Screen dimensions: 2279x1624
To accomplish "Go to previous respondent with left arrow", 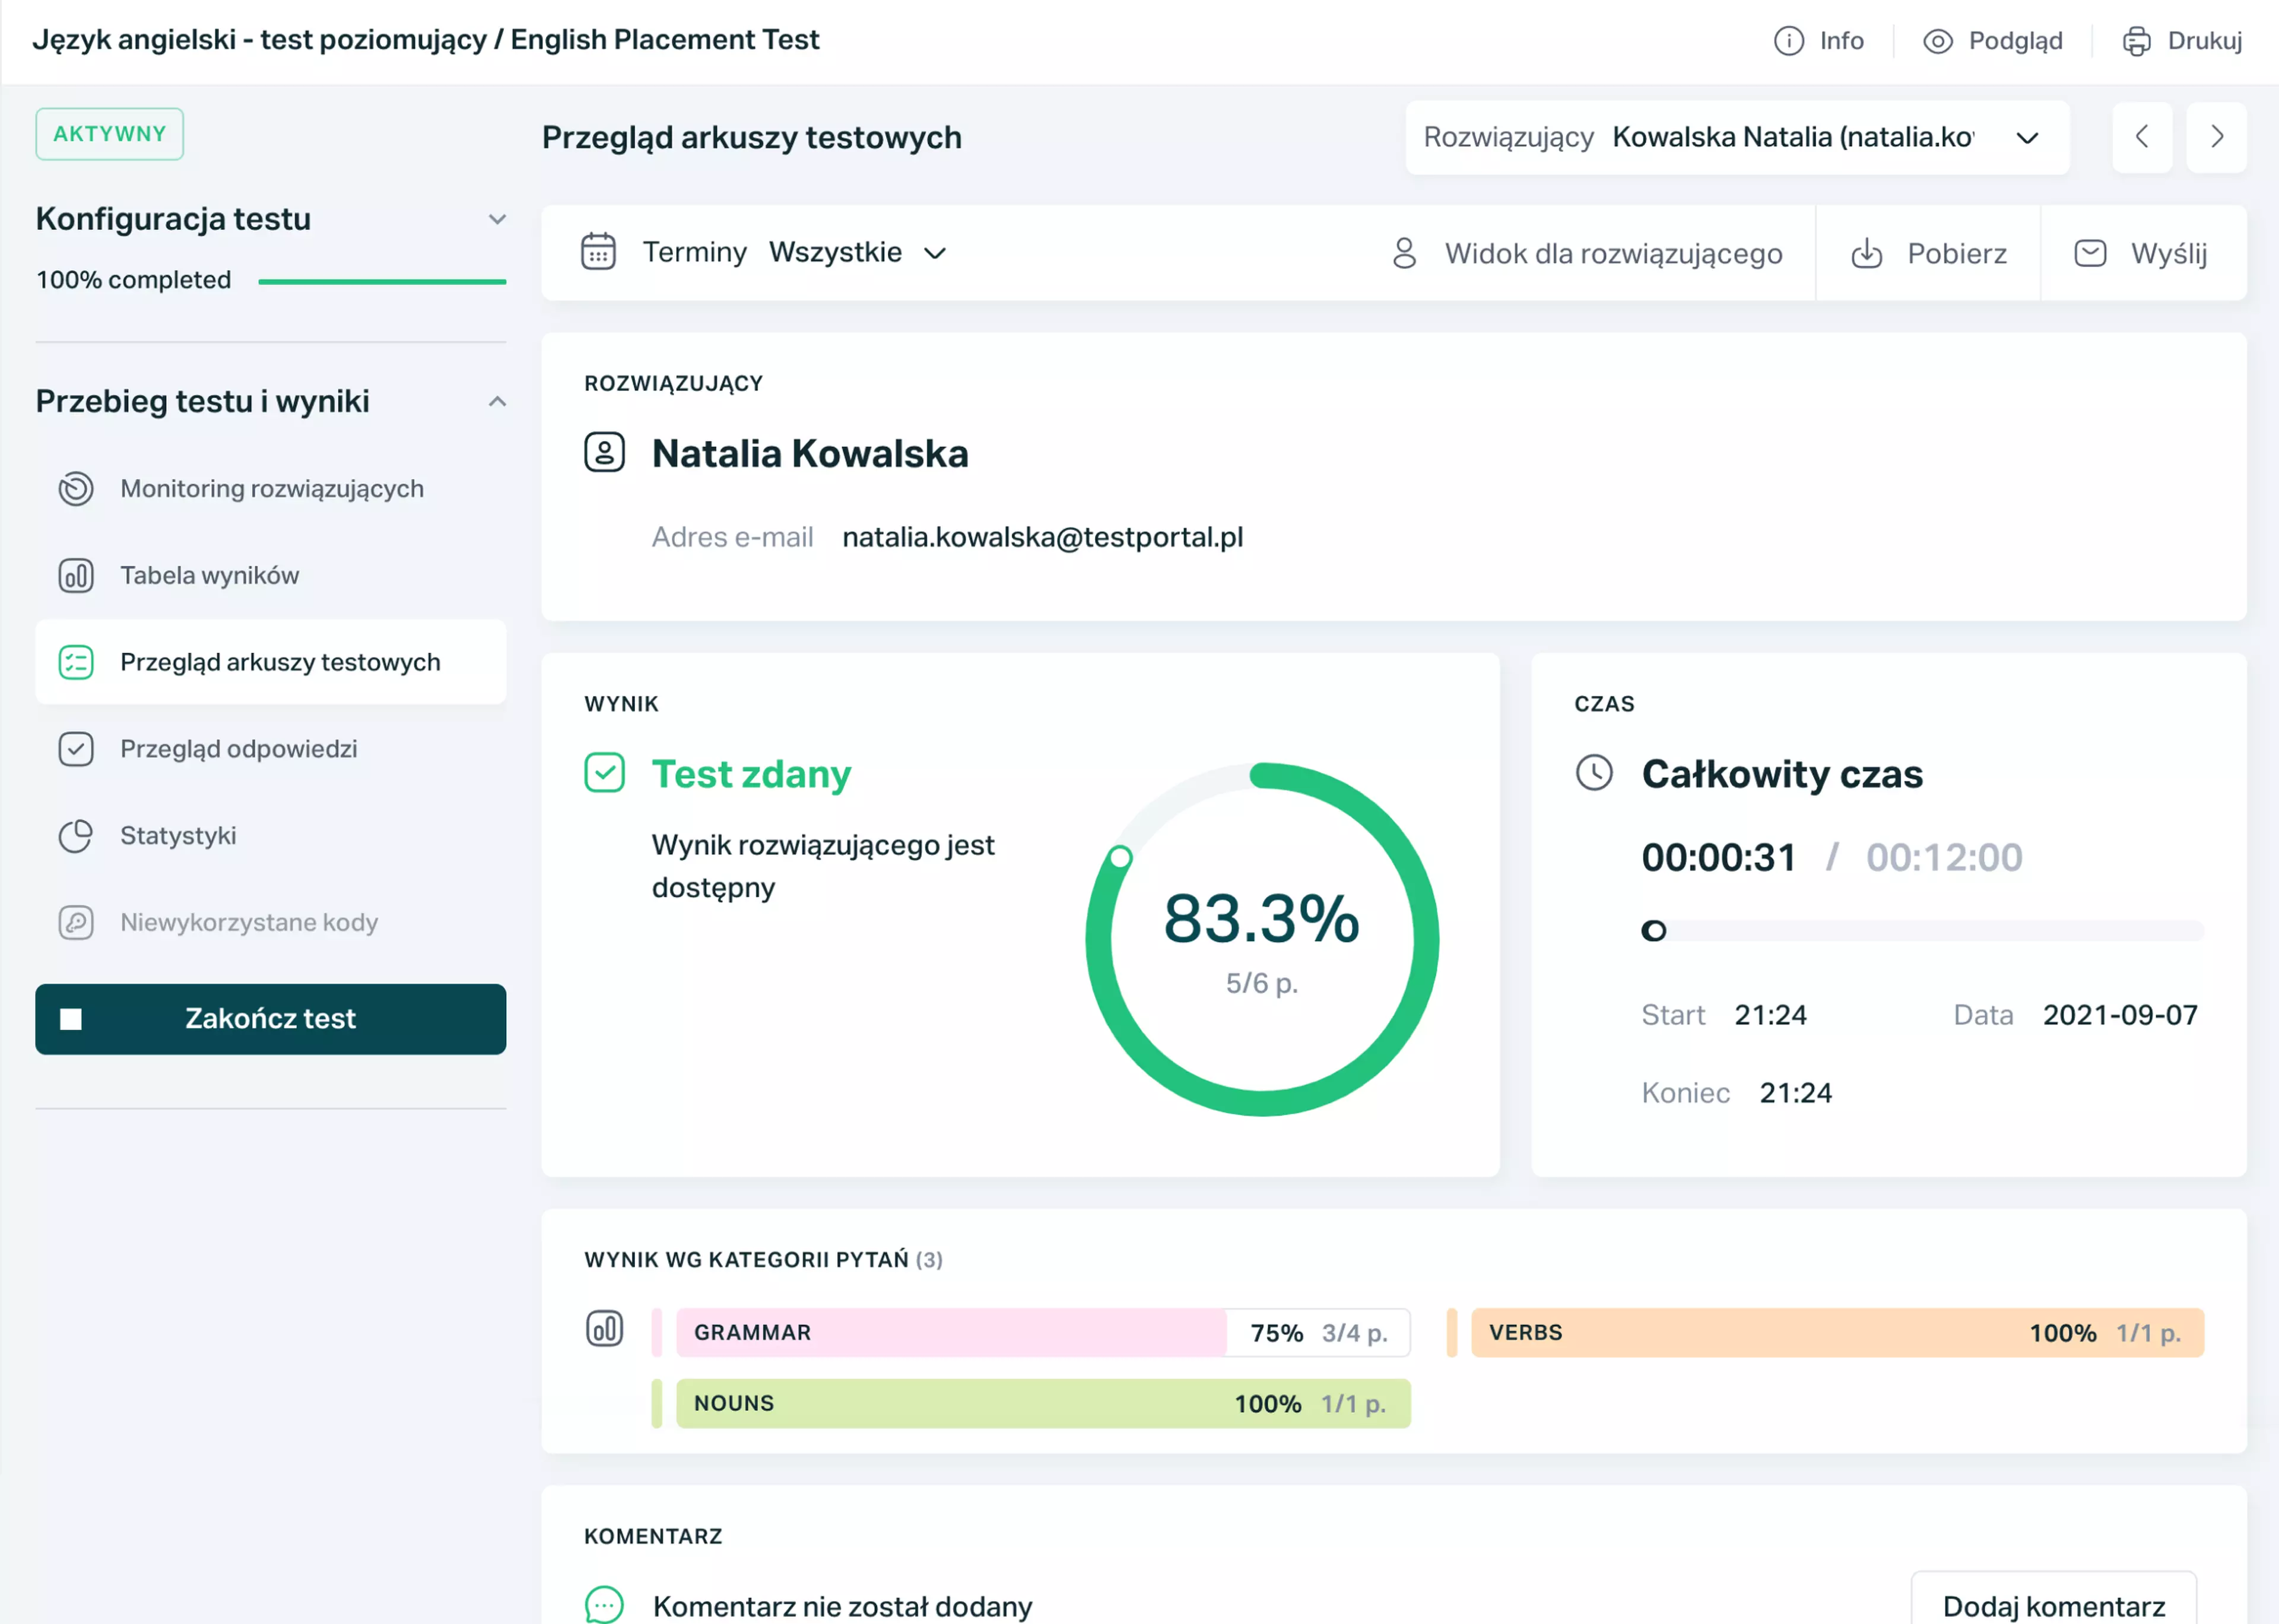I will [x=2142, y=137].
